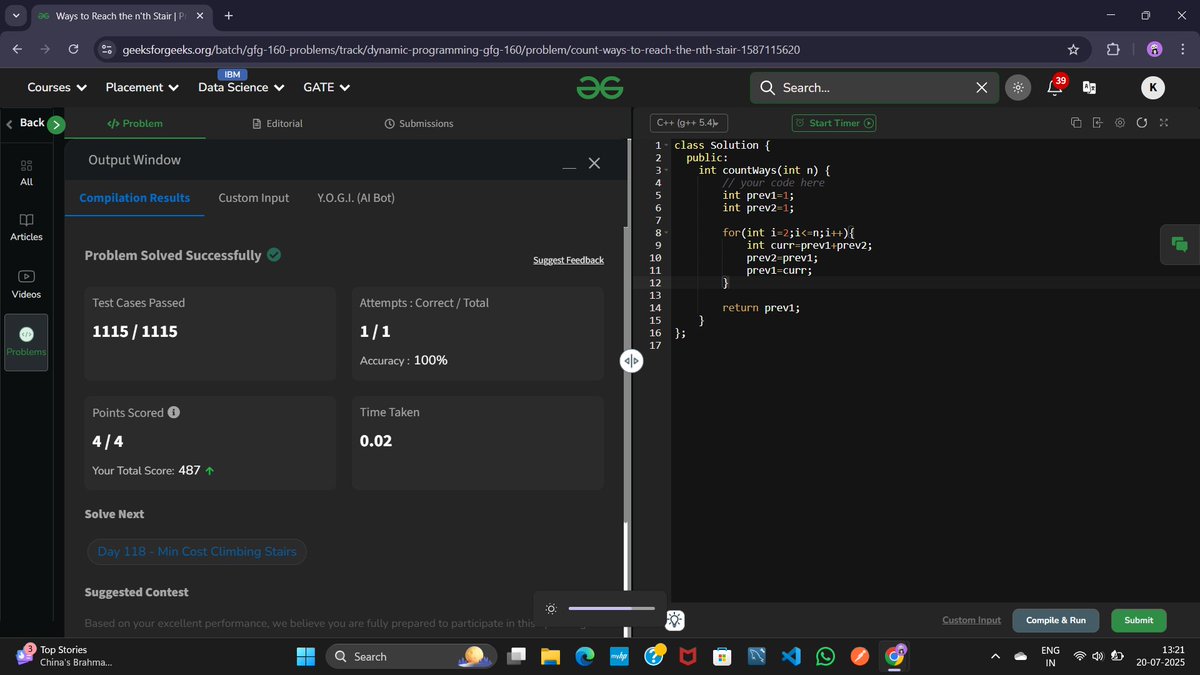Bookmark this page with the star icon
Viewport: 1200px width, 675px height.
coord(1073,49)
